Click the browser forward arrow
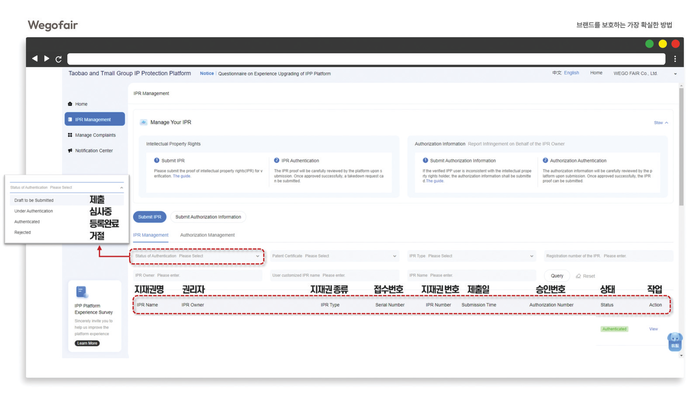This screenshot has height=393, width=699. tap(46, 58)
